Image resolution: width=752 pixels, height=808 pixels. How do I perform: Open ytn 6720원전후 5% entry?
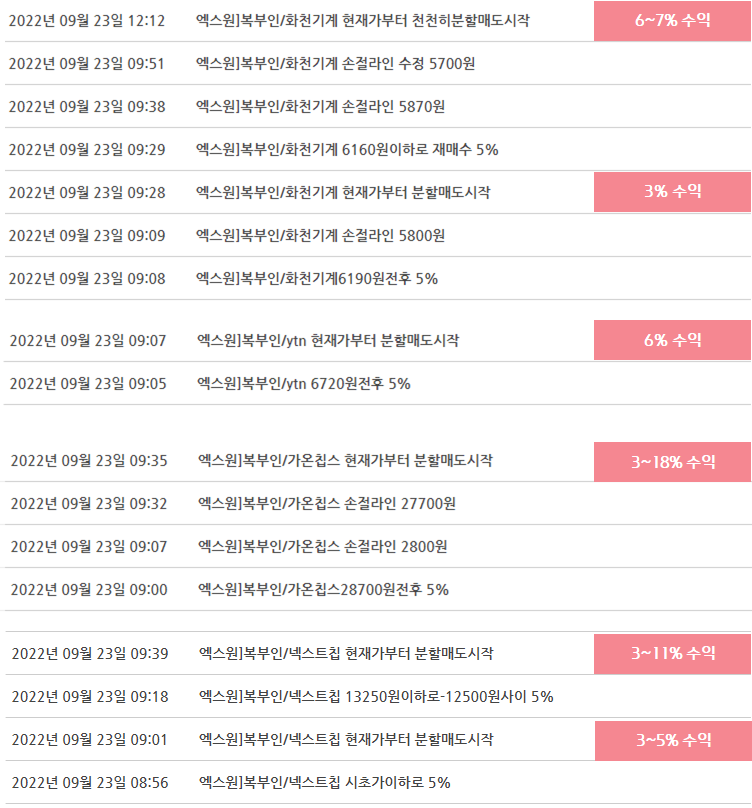(304, 384)
